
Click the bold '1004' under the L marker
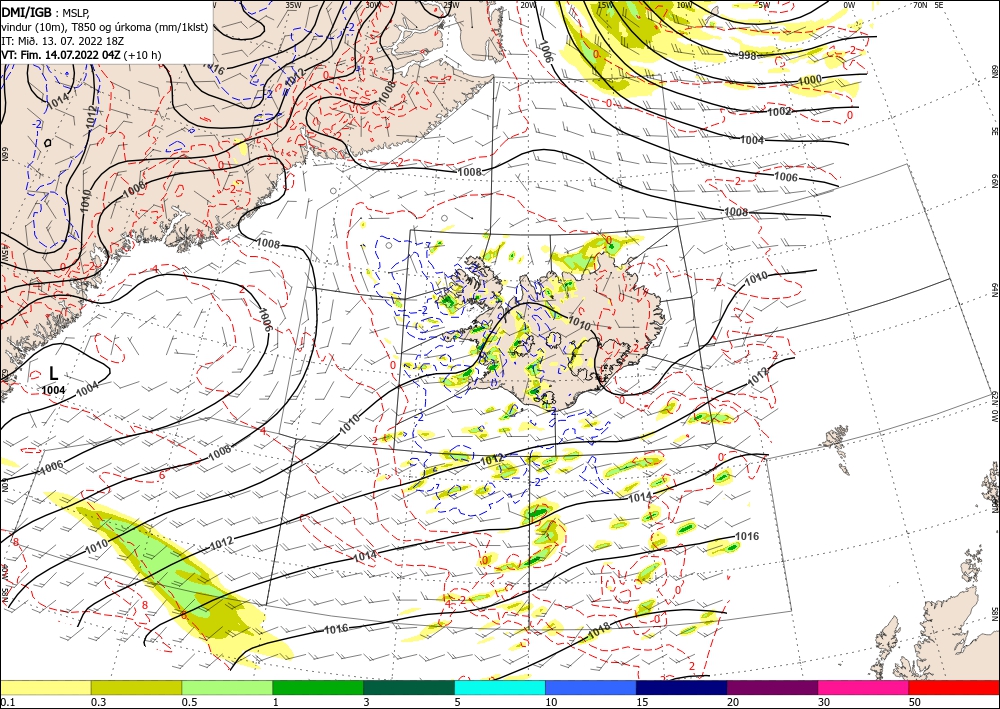tap(54, 390)
